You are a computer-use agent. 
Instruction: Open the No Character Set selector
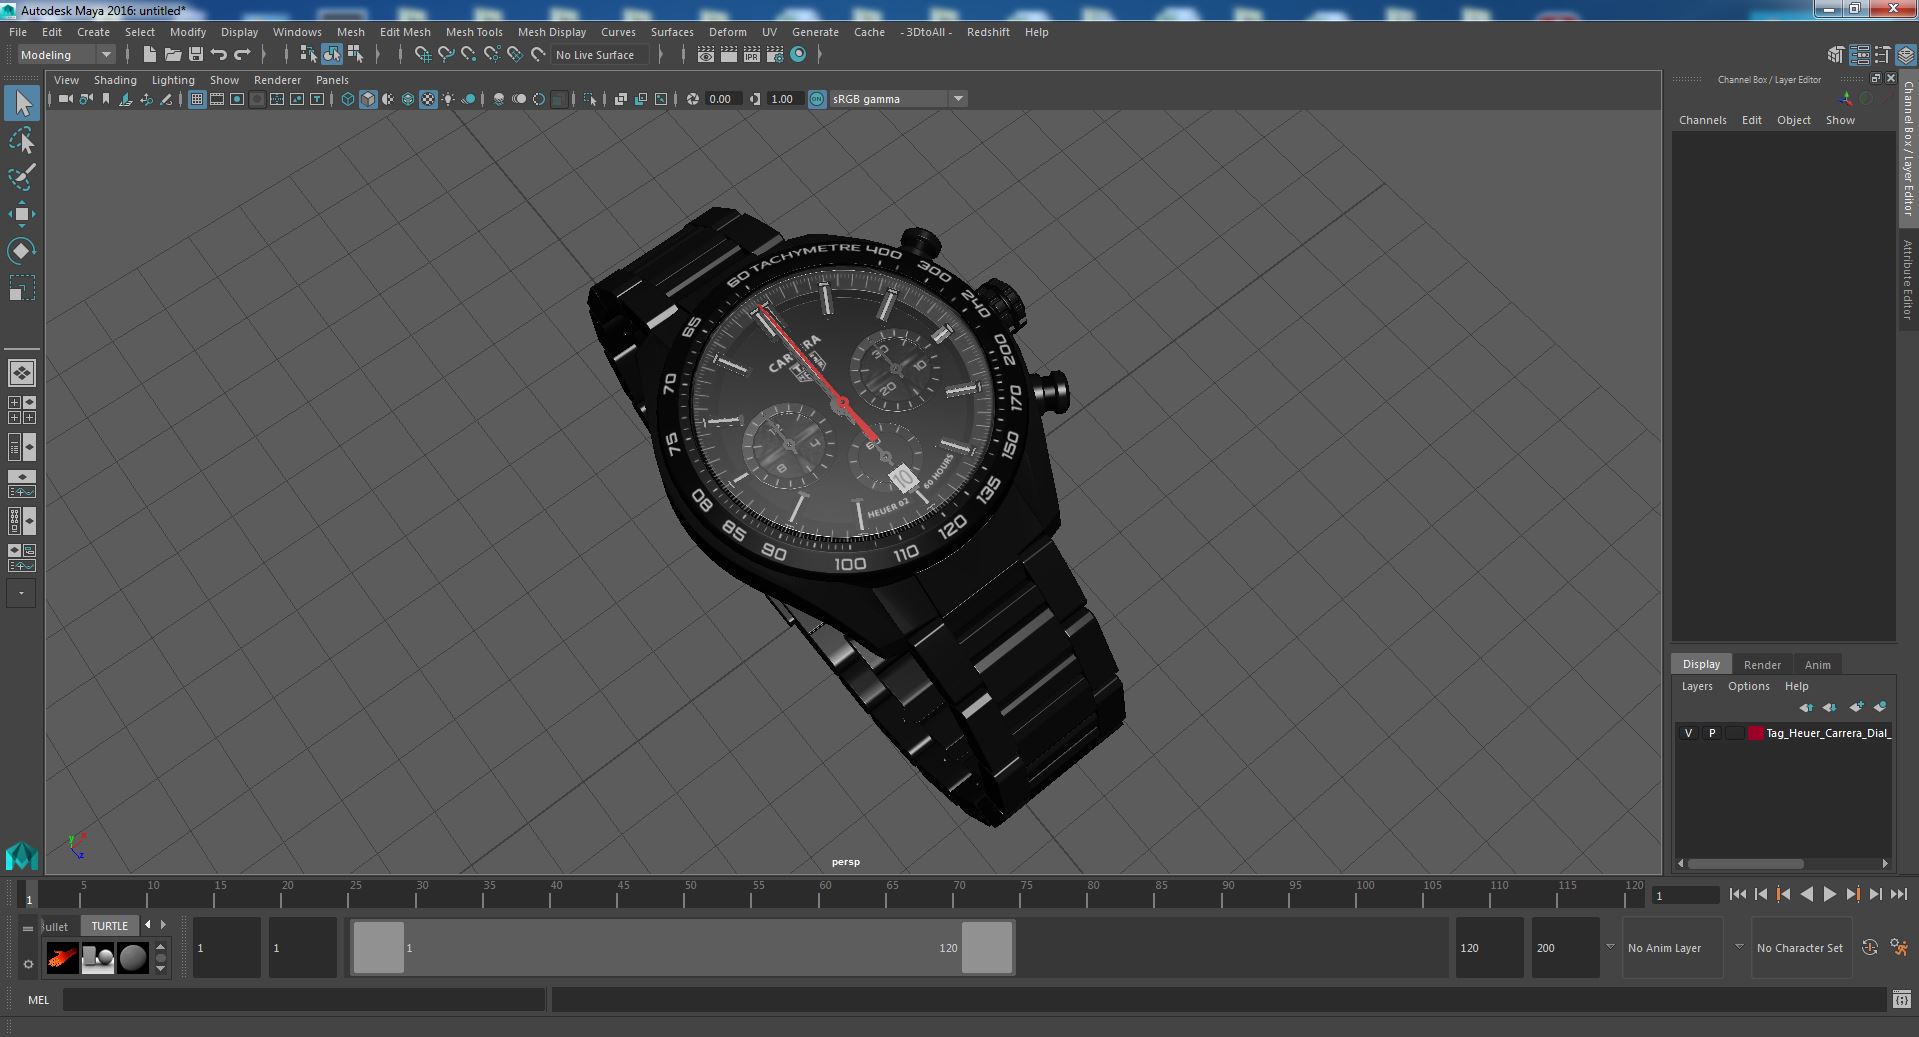(x=1801, y=948)
